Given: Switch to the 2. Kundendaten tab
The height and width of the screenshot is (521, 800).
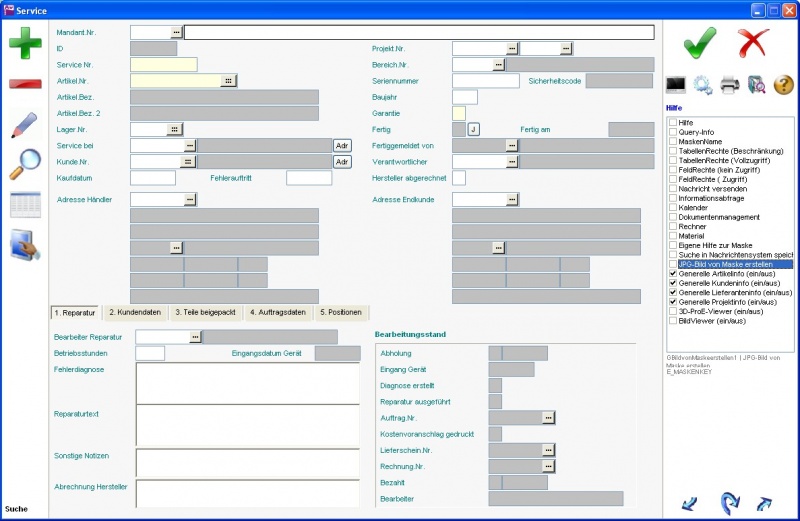Looking at the screenshot, I should point(135,313).
